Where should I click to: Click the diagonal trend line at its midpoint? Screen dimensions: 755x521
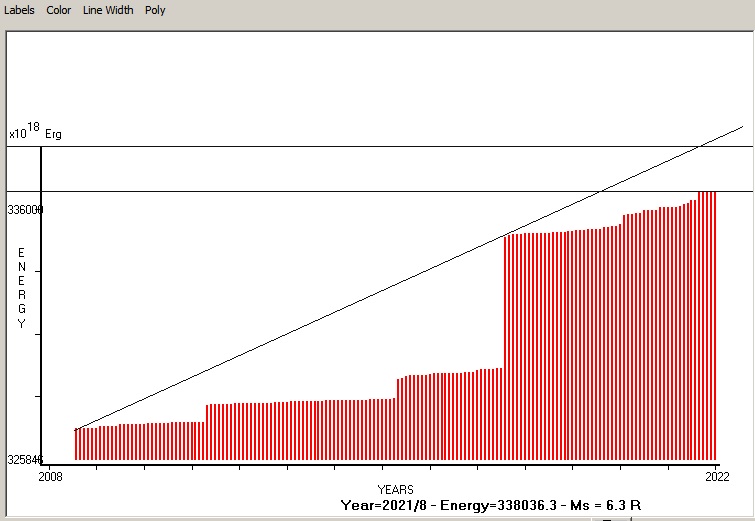[x=409, y=277]
